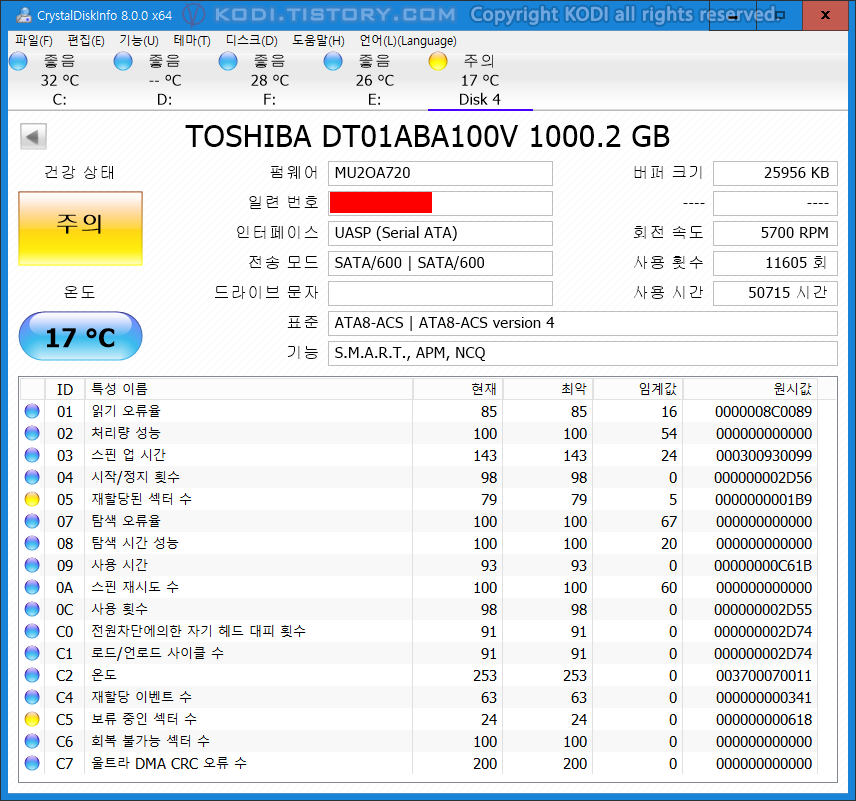Click the power on hours 50715 시간
This screenshot has height=801, width=856.
(x=775, y=293)
